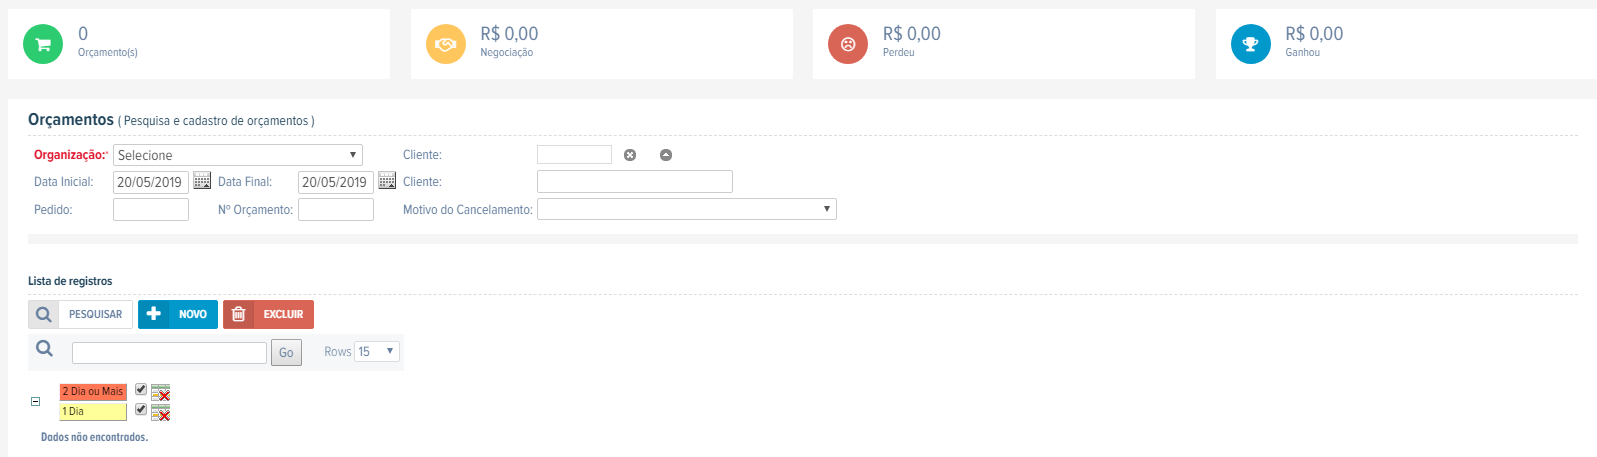Viewport: 1597px width, 457px height.
Task: Focus the Nº Orçamento input field
Action: 336,209
